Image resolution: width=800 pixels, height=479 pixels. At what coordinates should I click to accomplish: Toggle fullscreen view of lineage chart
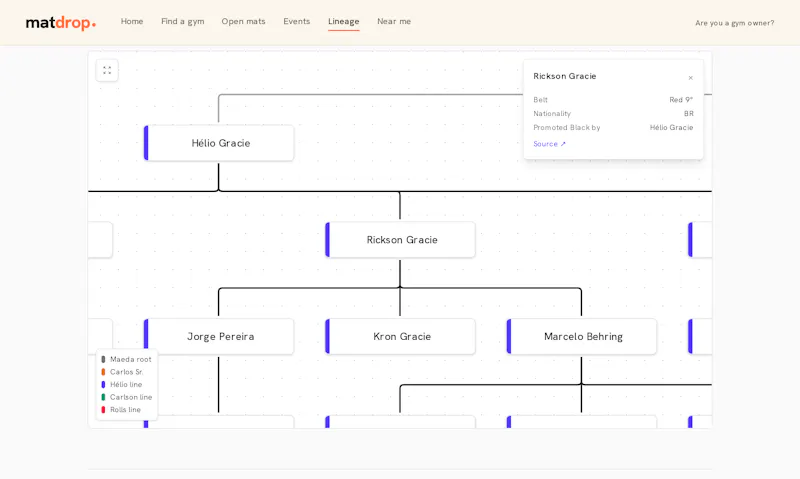coord(107,70)
